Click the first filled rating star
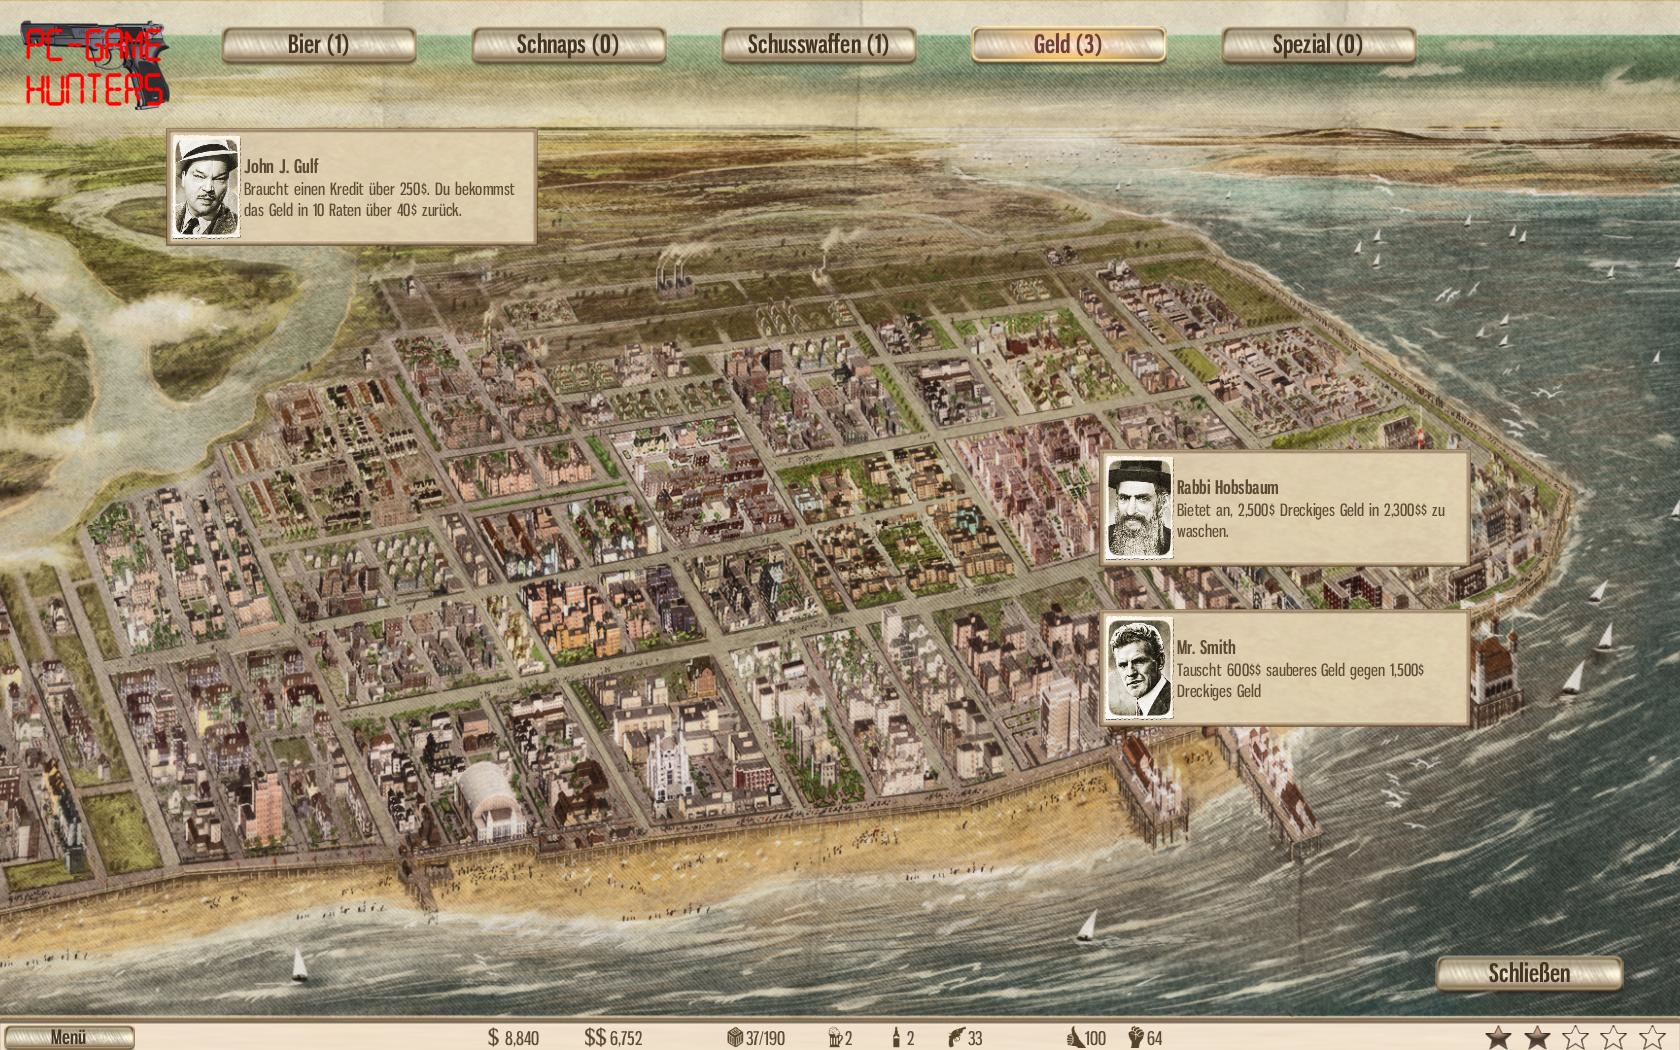Screen dimensions: 1680x1050 click(x=1498, y=1036)
